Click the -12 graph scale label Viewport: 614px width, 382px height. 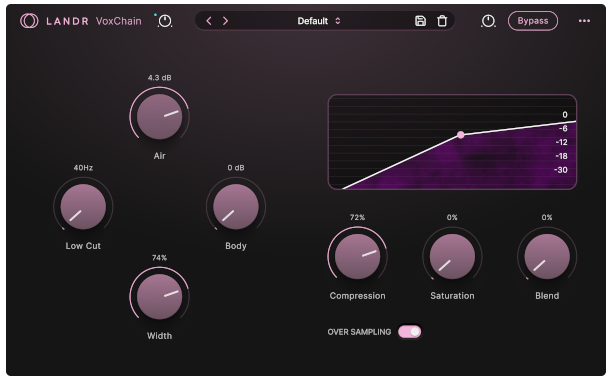click(x=562, y=142)
